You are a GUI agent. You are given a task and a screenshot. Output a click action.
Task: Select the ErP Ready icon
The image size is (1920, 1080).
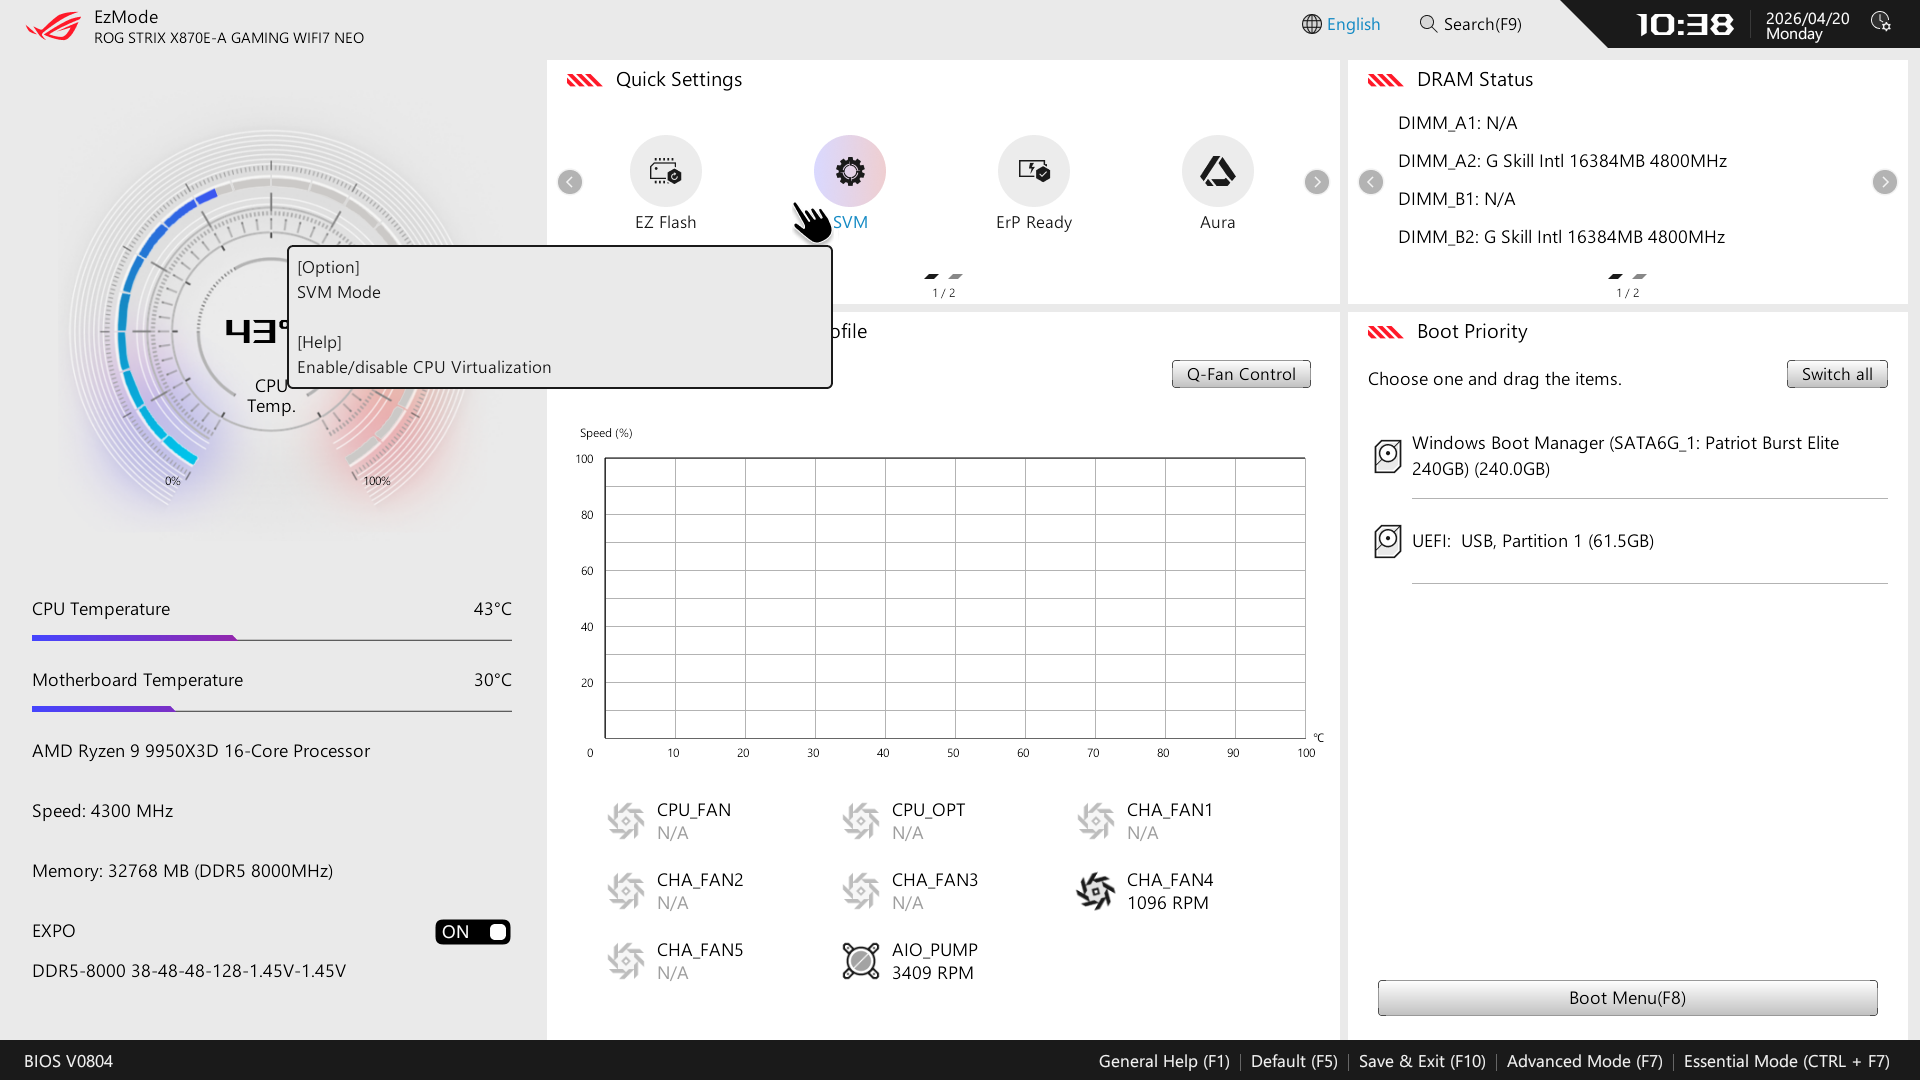1033,171
